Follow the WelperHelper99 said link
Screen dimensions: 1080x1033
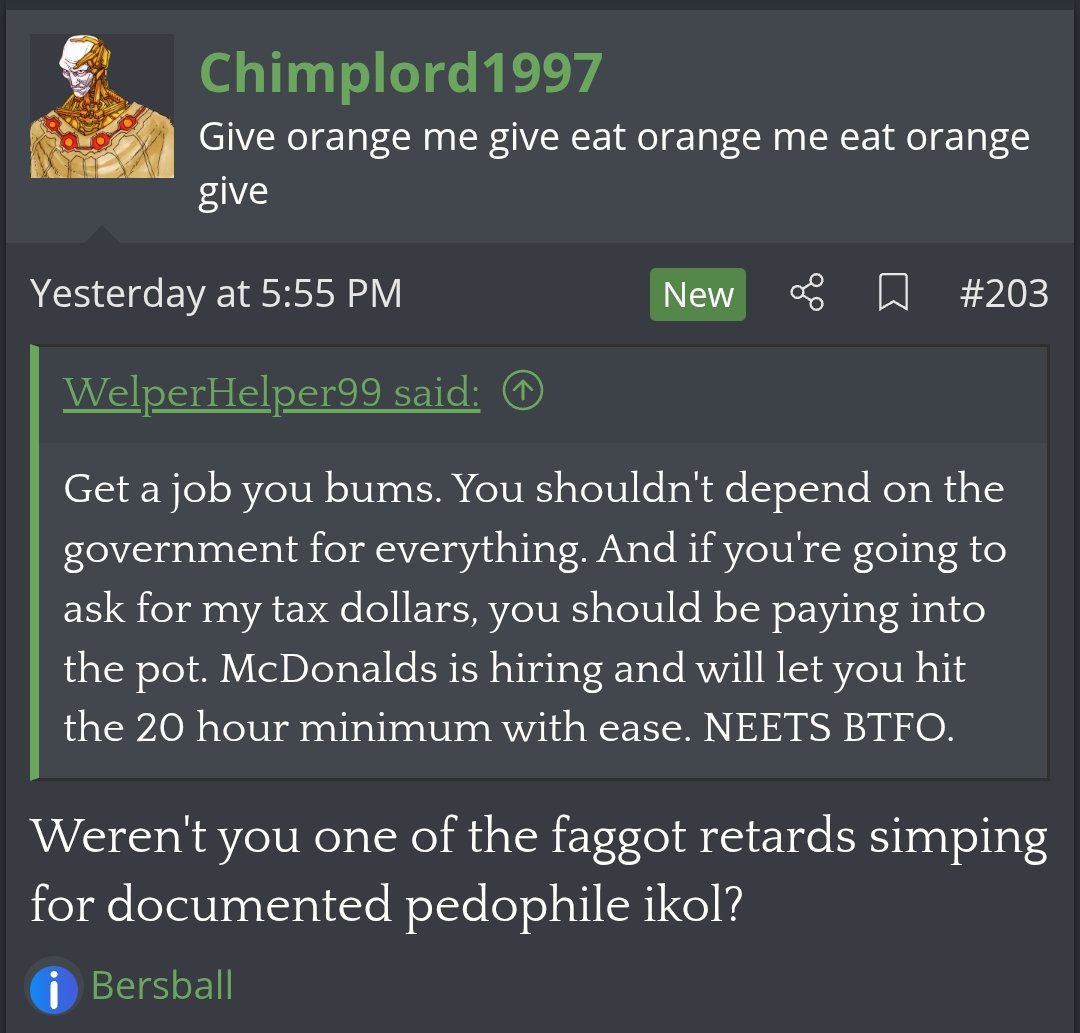[271, 393]
